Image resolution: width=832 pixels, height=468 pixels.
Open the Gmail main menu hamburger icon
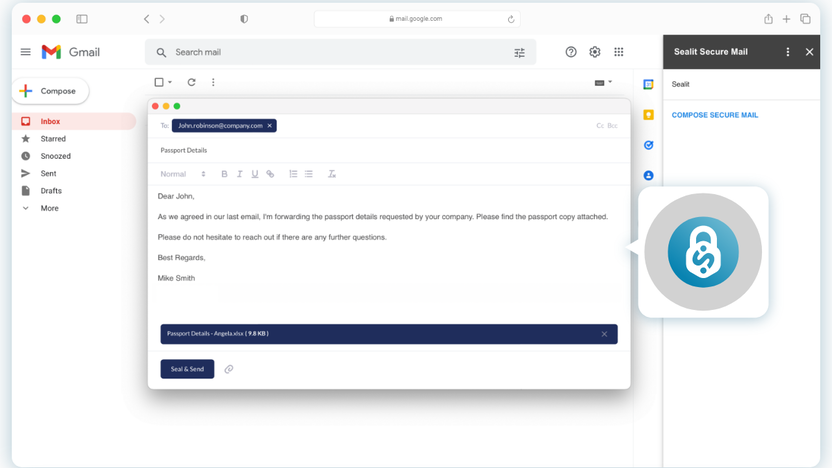(x=25, y=52)
